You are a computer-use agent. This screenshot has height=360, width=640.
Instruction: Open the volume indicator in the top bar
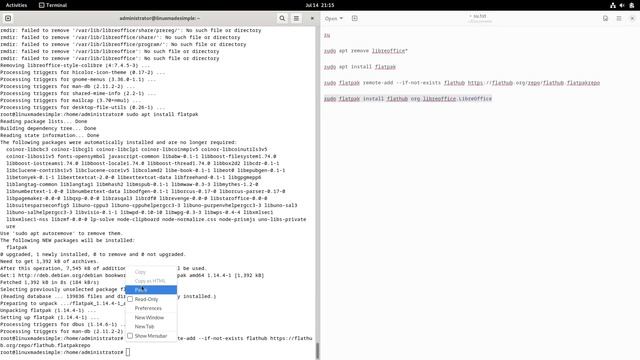point(622,5)
